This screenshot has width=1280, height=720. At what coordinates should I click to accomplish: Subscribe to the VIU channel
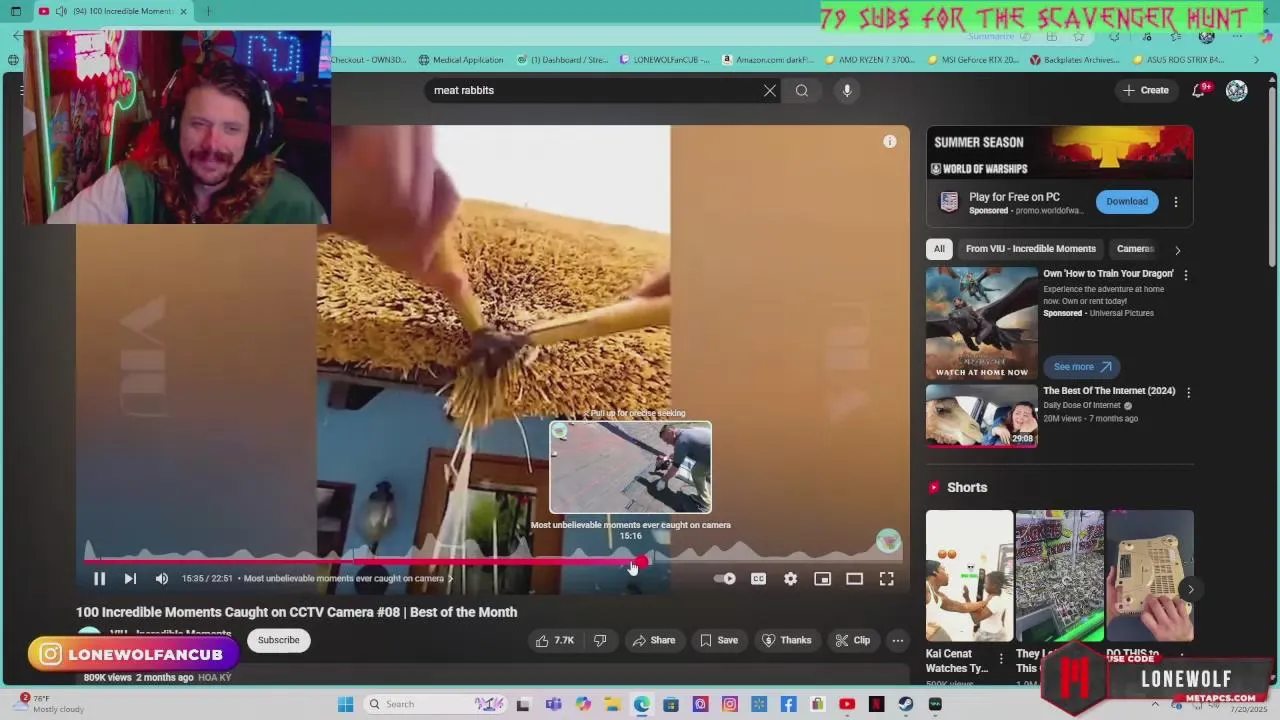(278, 640)
